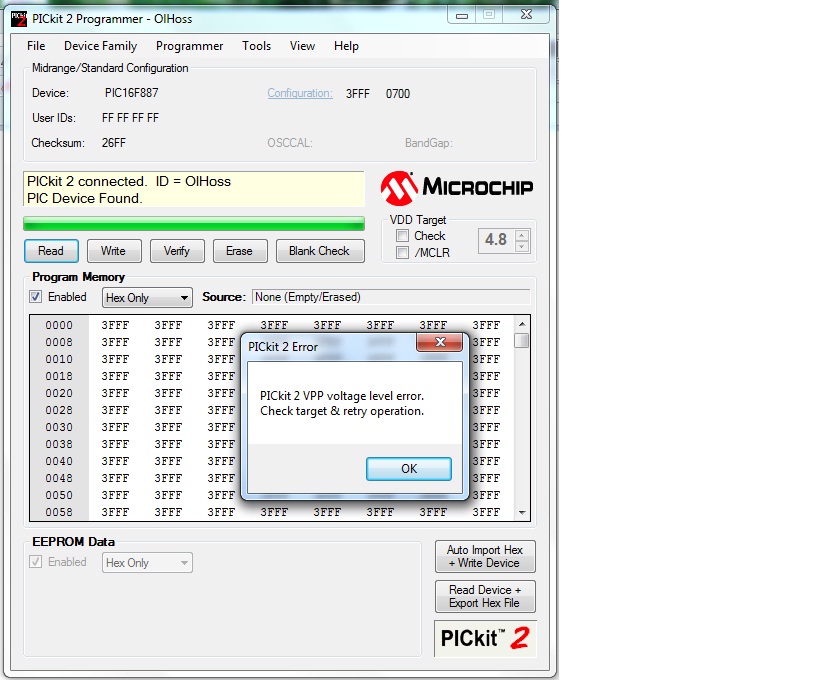
Task: Click address row 0040 in program memory
Action: click(x=59, y=461)
